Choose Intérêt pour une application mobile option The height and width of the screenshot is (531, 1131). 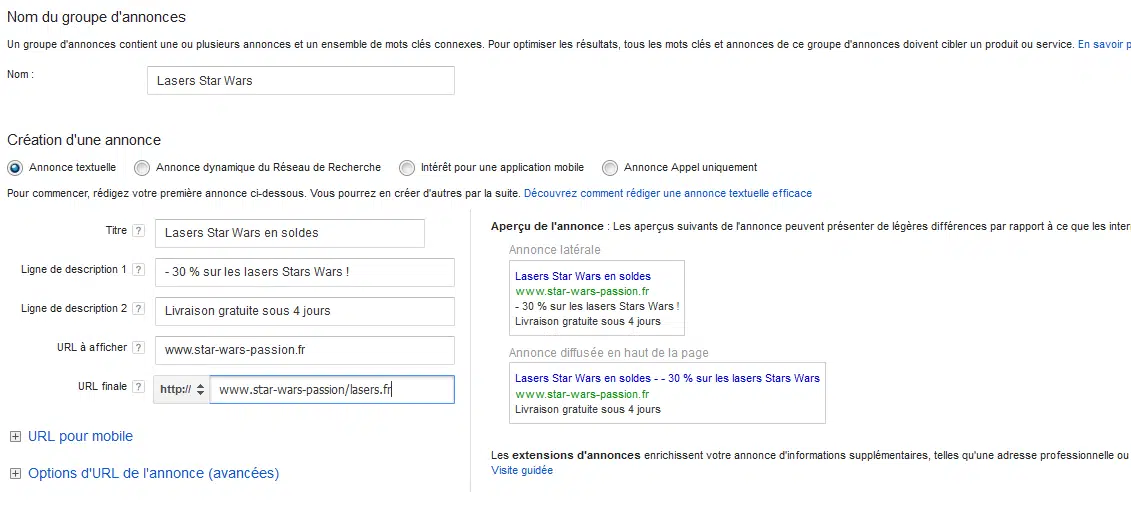click(x=406, y=168)
